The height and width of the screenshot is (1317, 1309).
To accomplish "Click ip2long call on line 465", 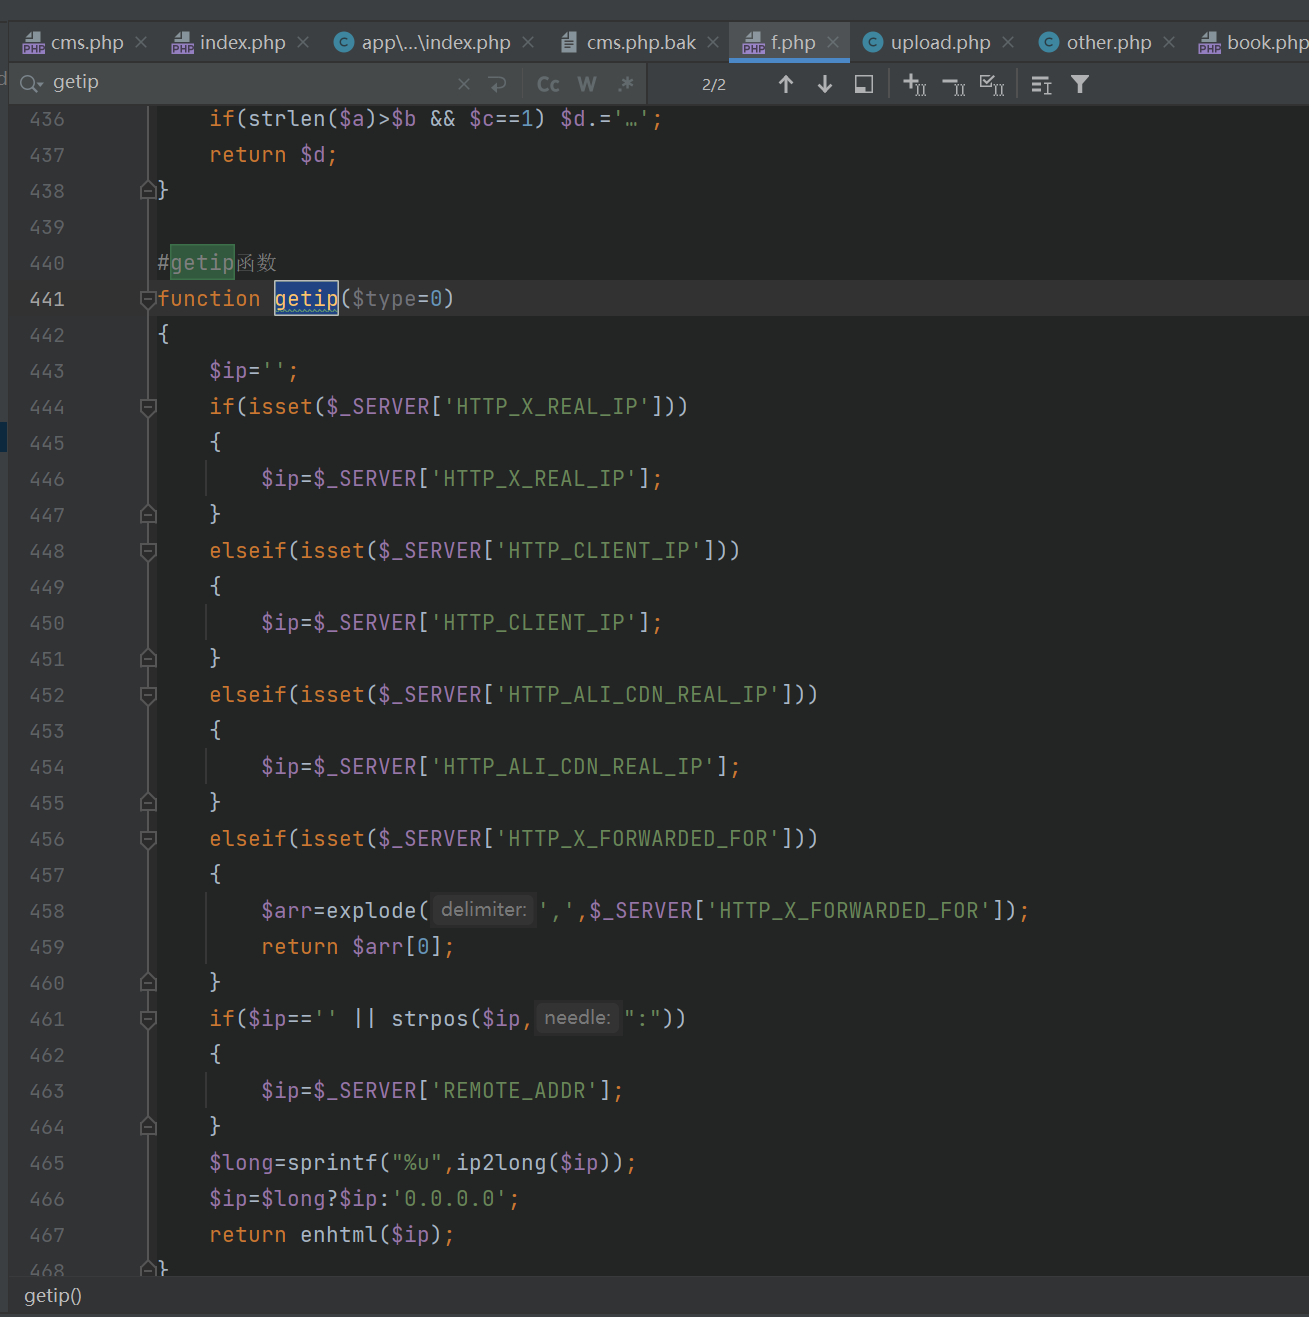I will (x=502, y=1163).
